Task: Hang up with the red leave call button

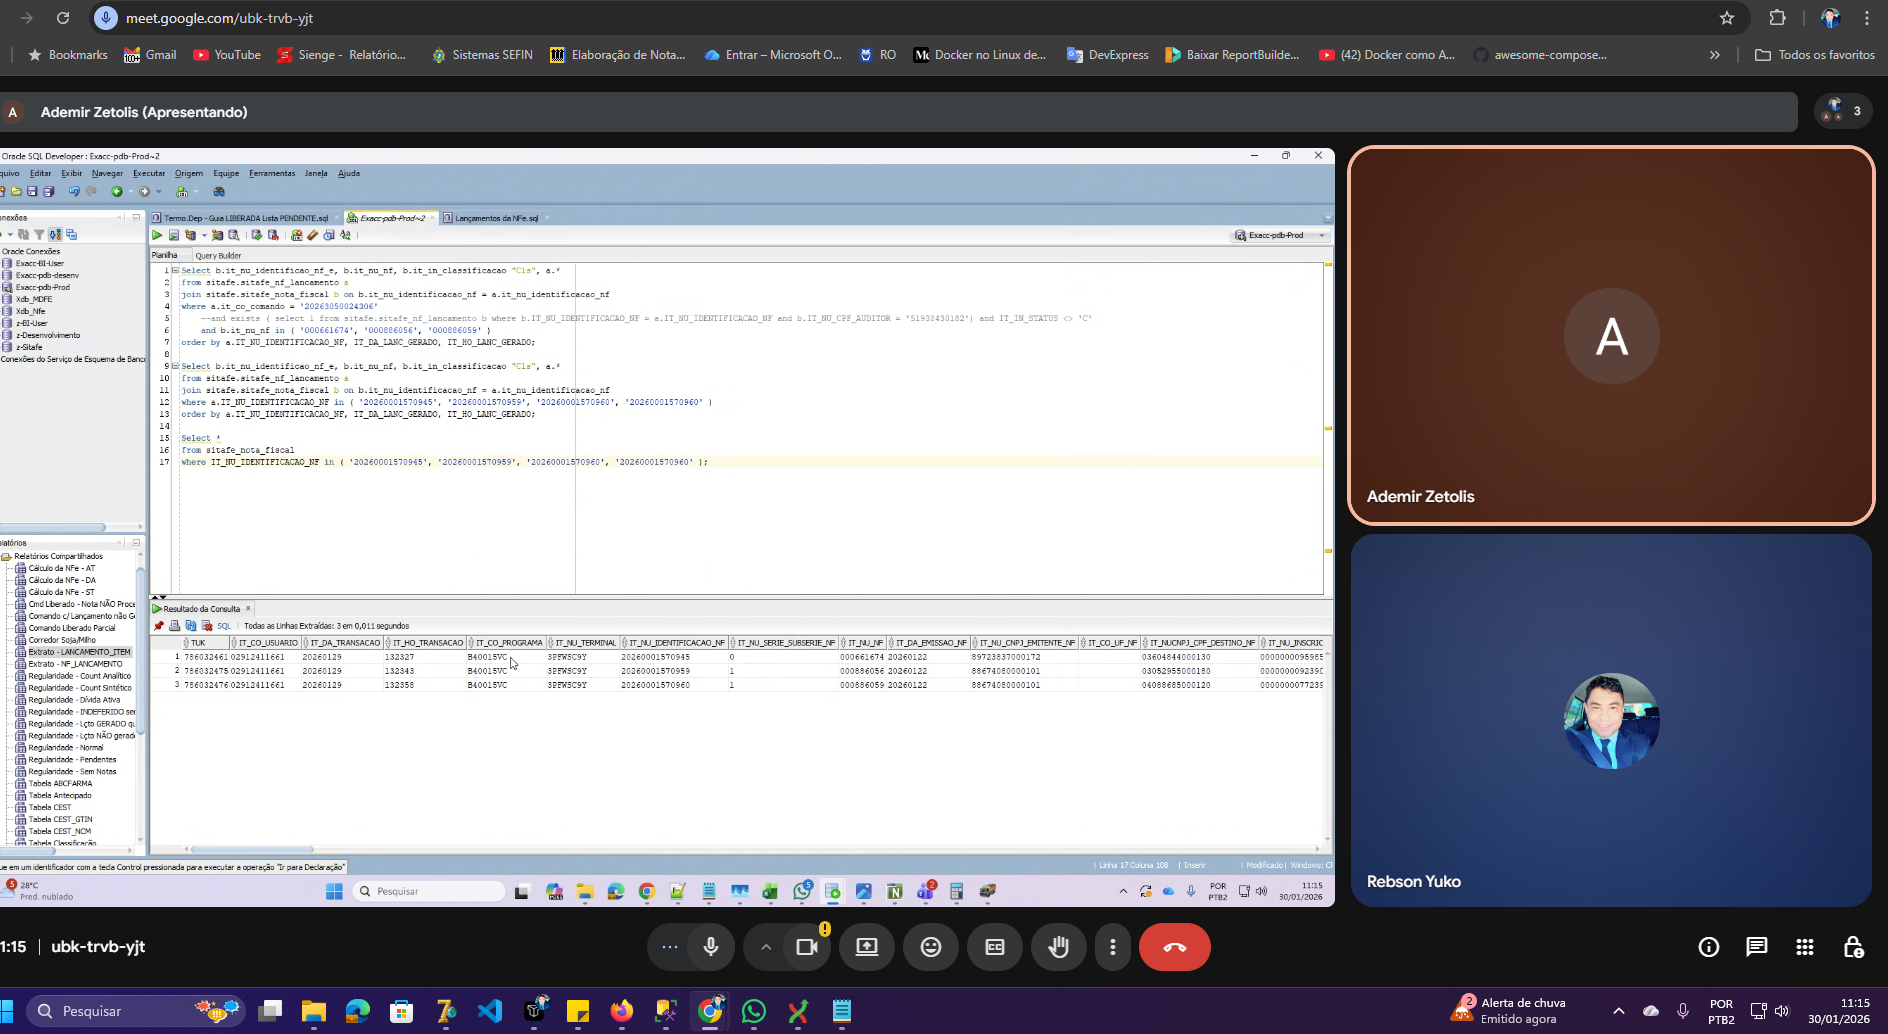Action: click(x=1175, y=947)
